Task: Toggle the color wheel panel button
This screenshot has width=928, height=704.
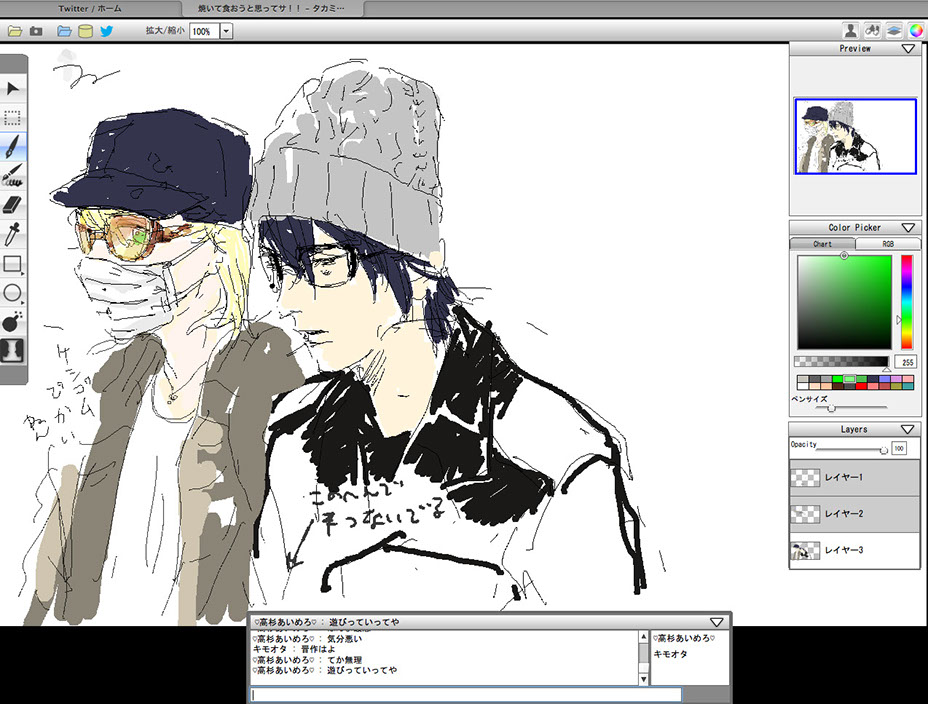Action: point(916,31)
